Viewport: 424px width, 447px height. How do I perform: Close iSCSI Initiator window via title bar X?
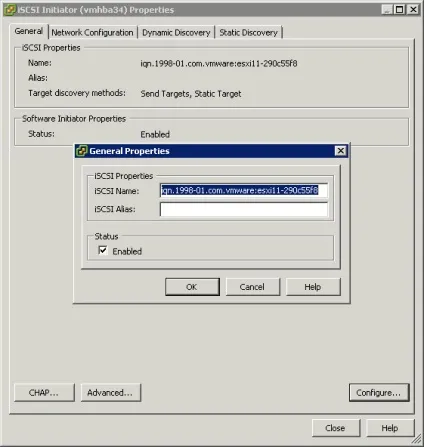point(413,10)
